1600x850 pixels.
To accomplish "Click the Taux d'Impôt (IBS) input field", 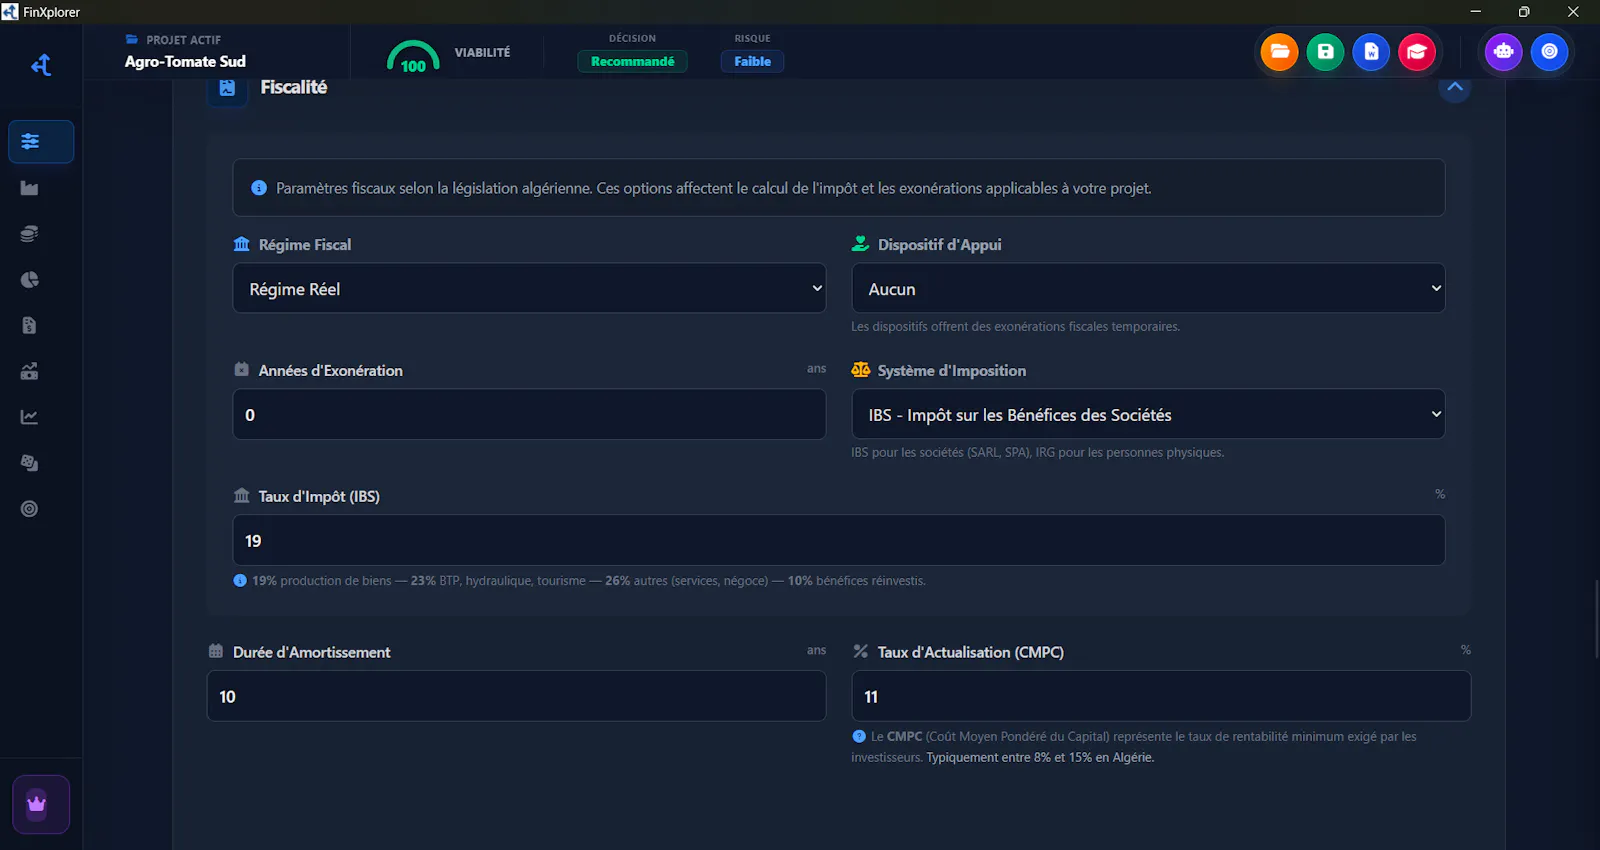I will (x=839, y=540).
